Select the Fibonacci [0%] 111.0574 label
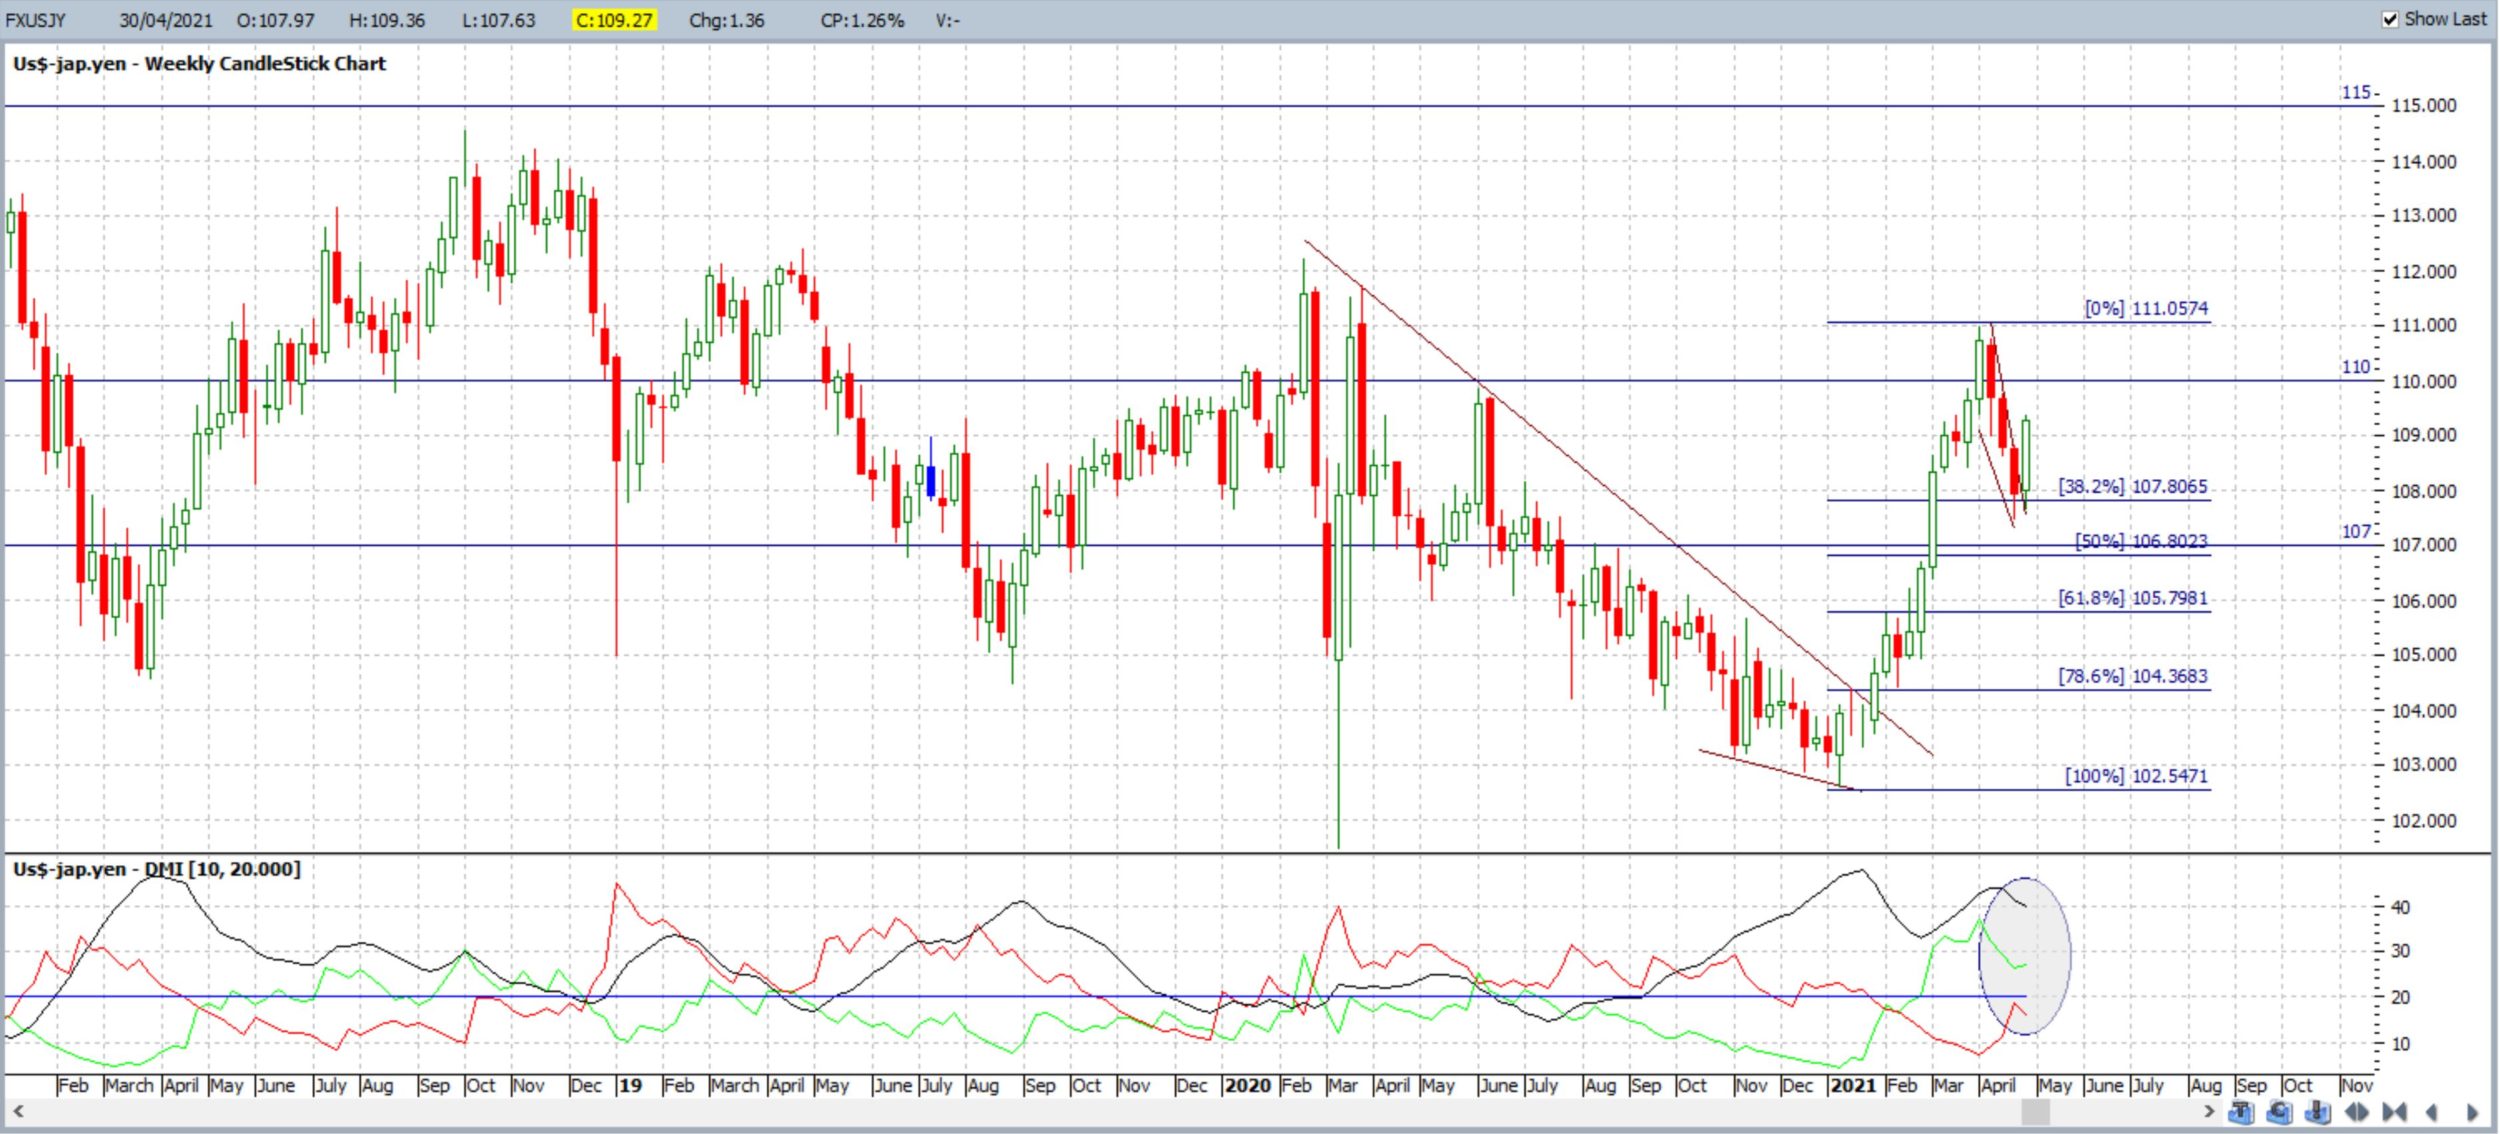Image resolution: width=2500 pixels, height=1134 pixels. click(2146, 308)
